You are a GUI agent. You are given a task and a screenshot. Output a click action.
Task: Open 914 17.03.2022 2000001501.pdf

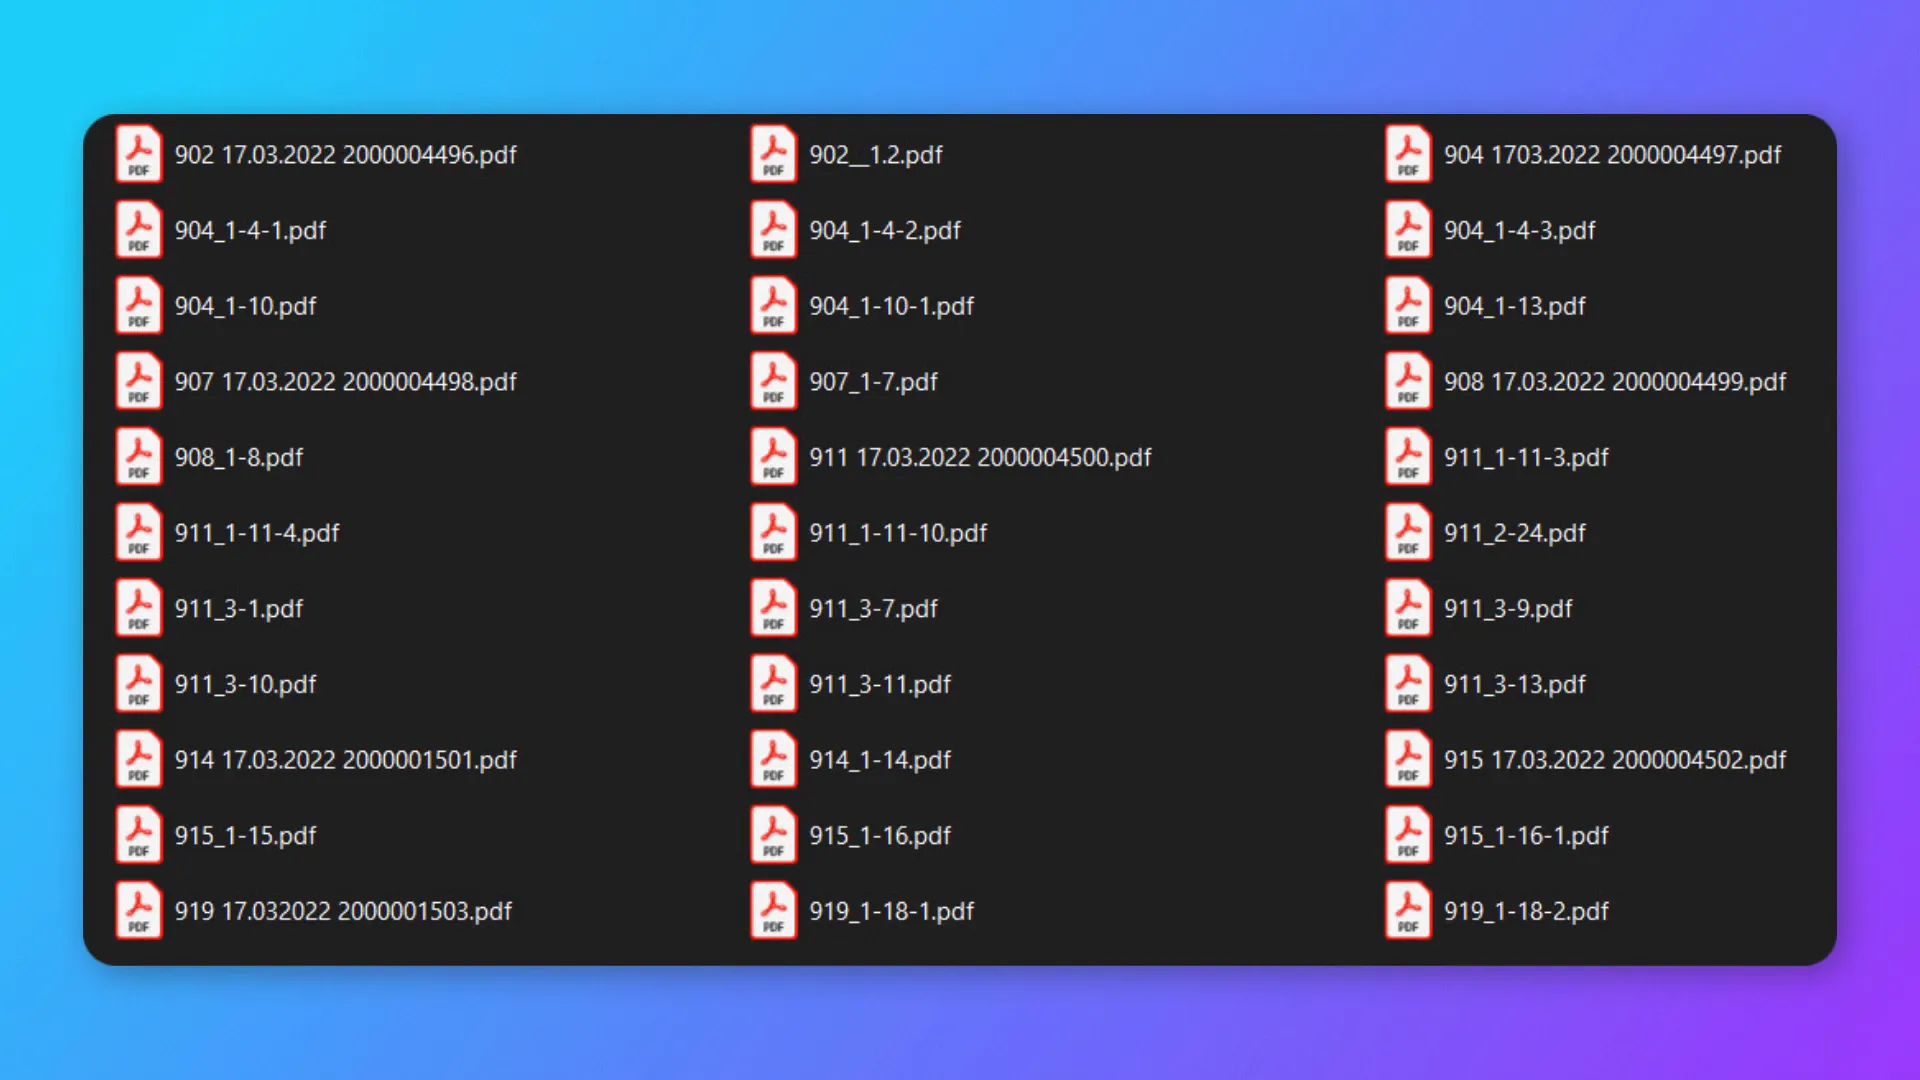pos(344,759)
